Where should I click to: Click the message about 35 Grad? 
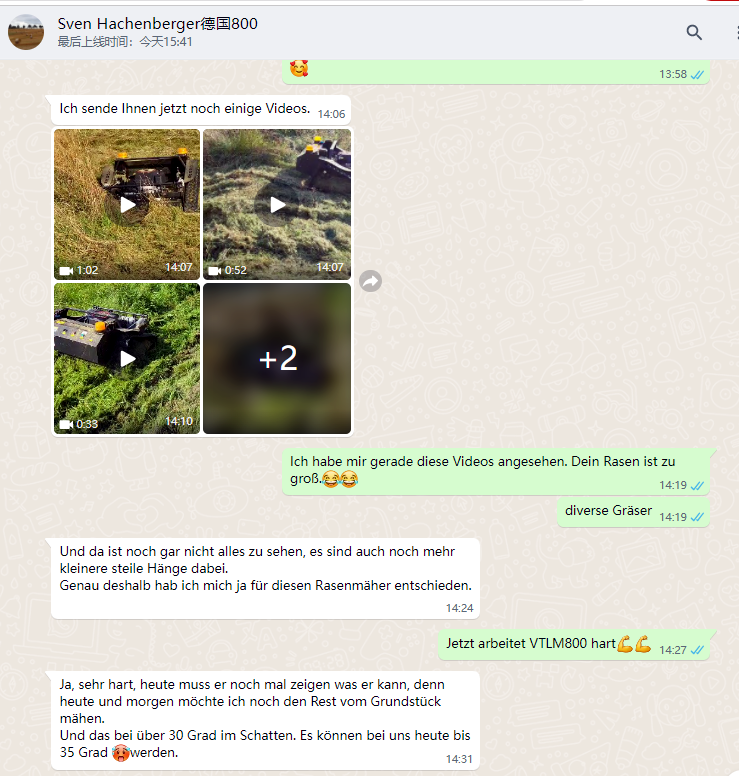tap(265, 720)
